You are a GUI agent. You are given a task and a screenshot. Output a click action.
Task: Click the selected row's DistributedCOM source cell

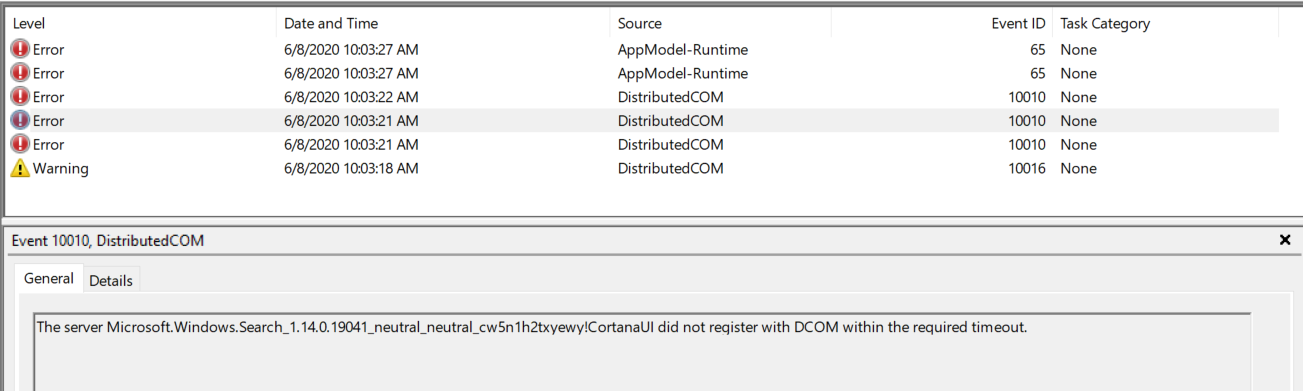670,121
